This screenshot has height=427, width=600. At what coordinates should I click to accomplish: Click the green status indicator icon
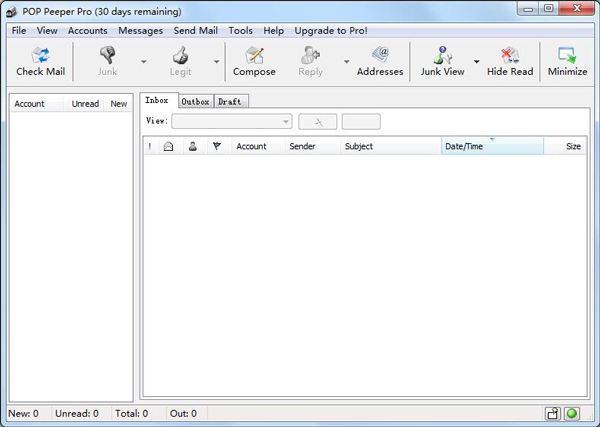[x=572, y=414]
